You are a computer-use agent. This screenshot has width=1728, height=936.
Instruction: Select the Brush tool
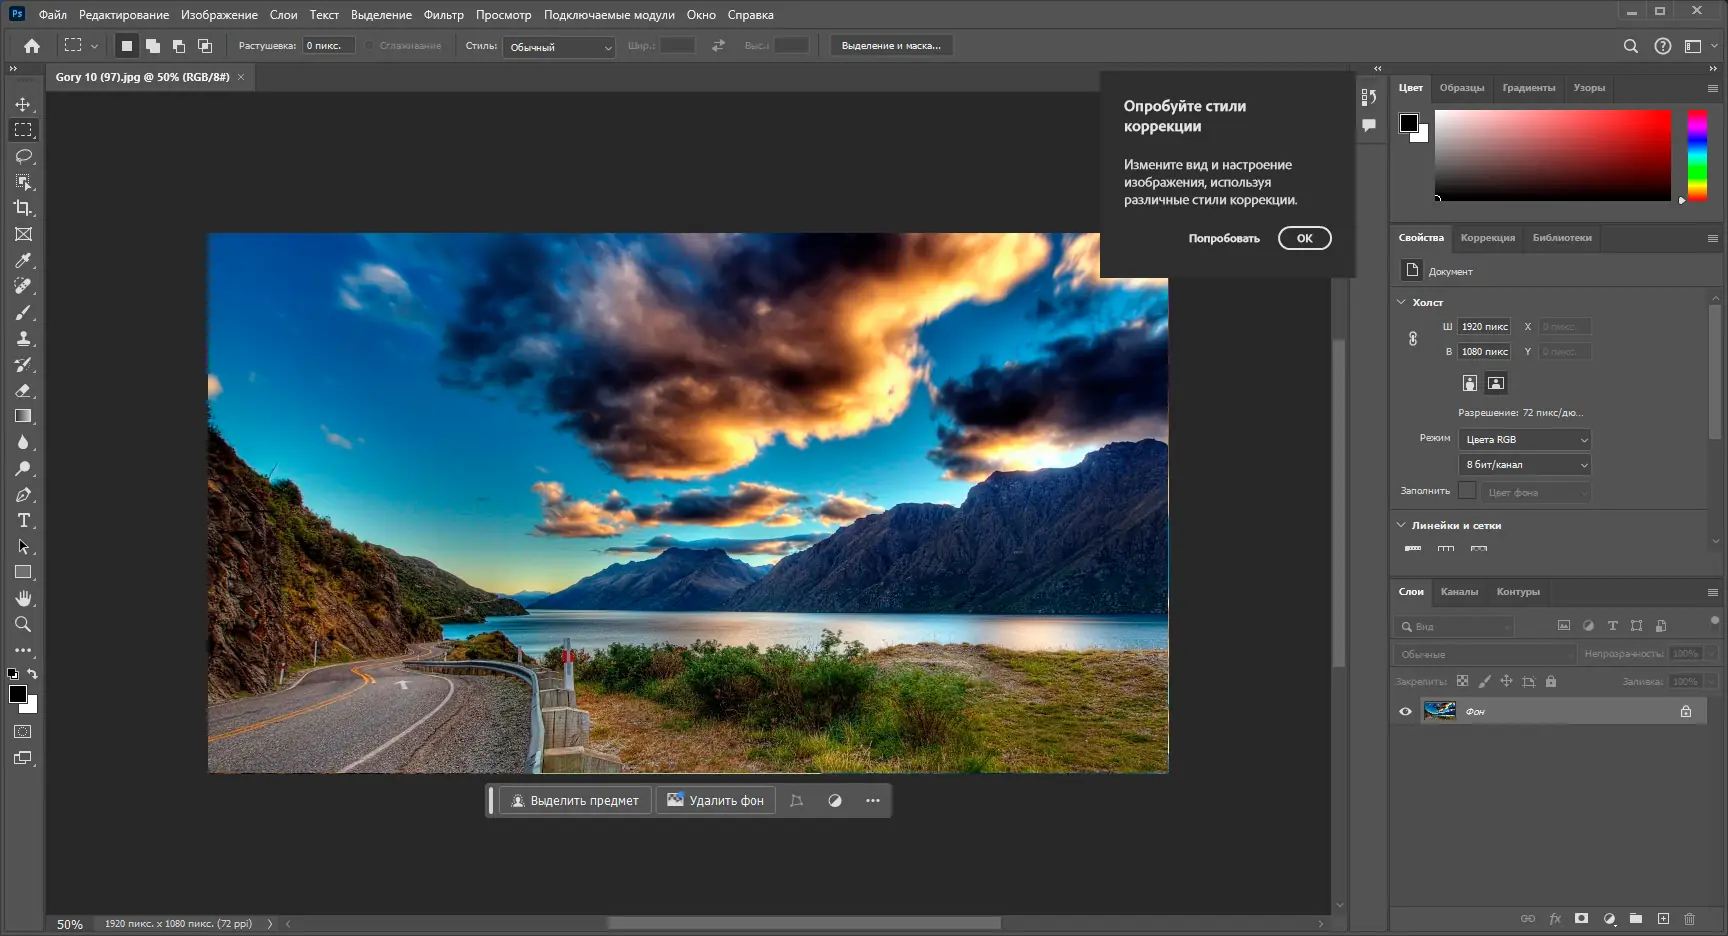pos(23,312)
